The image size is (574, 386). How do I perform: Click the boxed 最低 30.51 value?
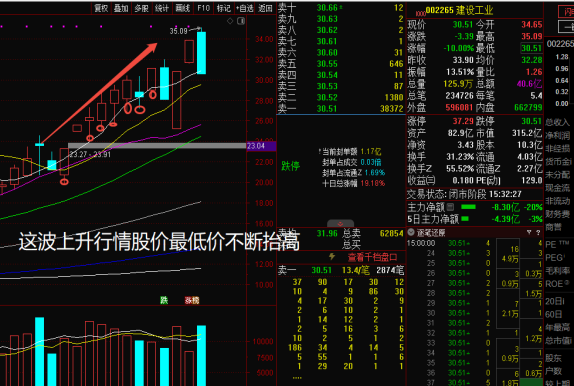coord(532,48)
